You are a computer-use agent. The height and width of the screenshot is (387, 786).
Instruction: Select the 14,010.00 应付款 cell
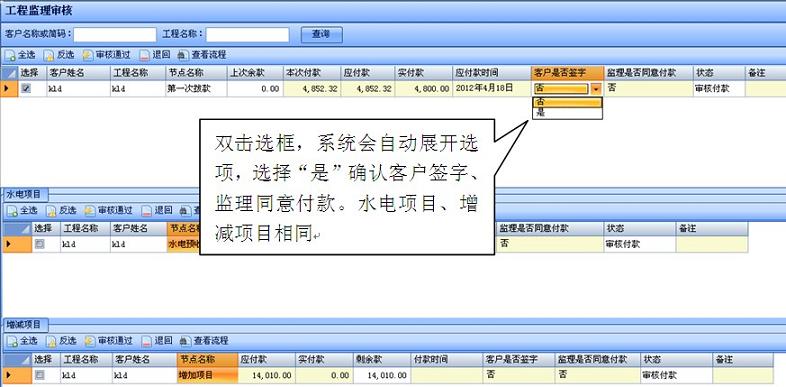[267, 375]
